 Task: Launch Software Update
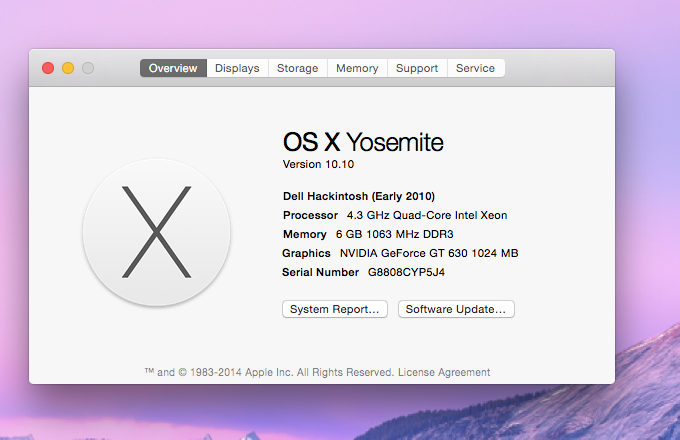(457, 310)
